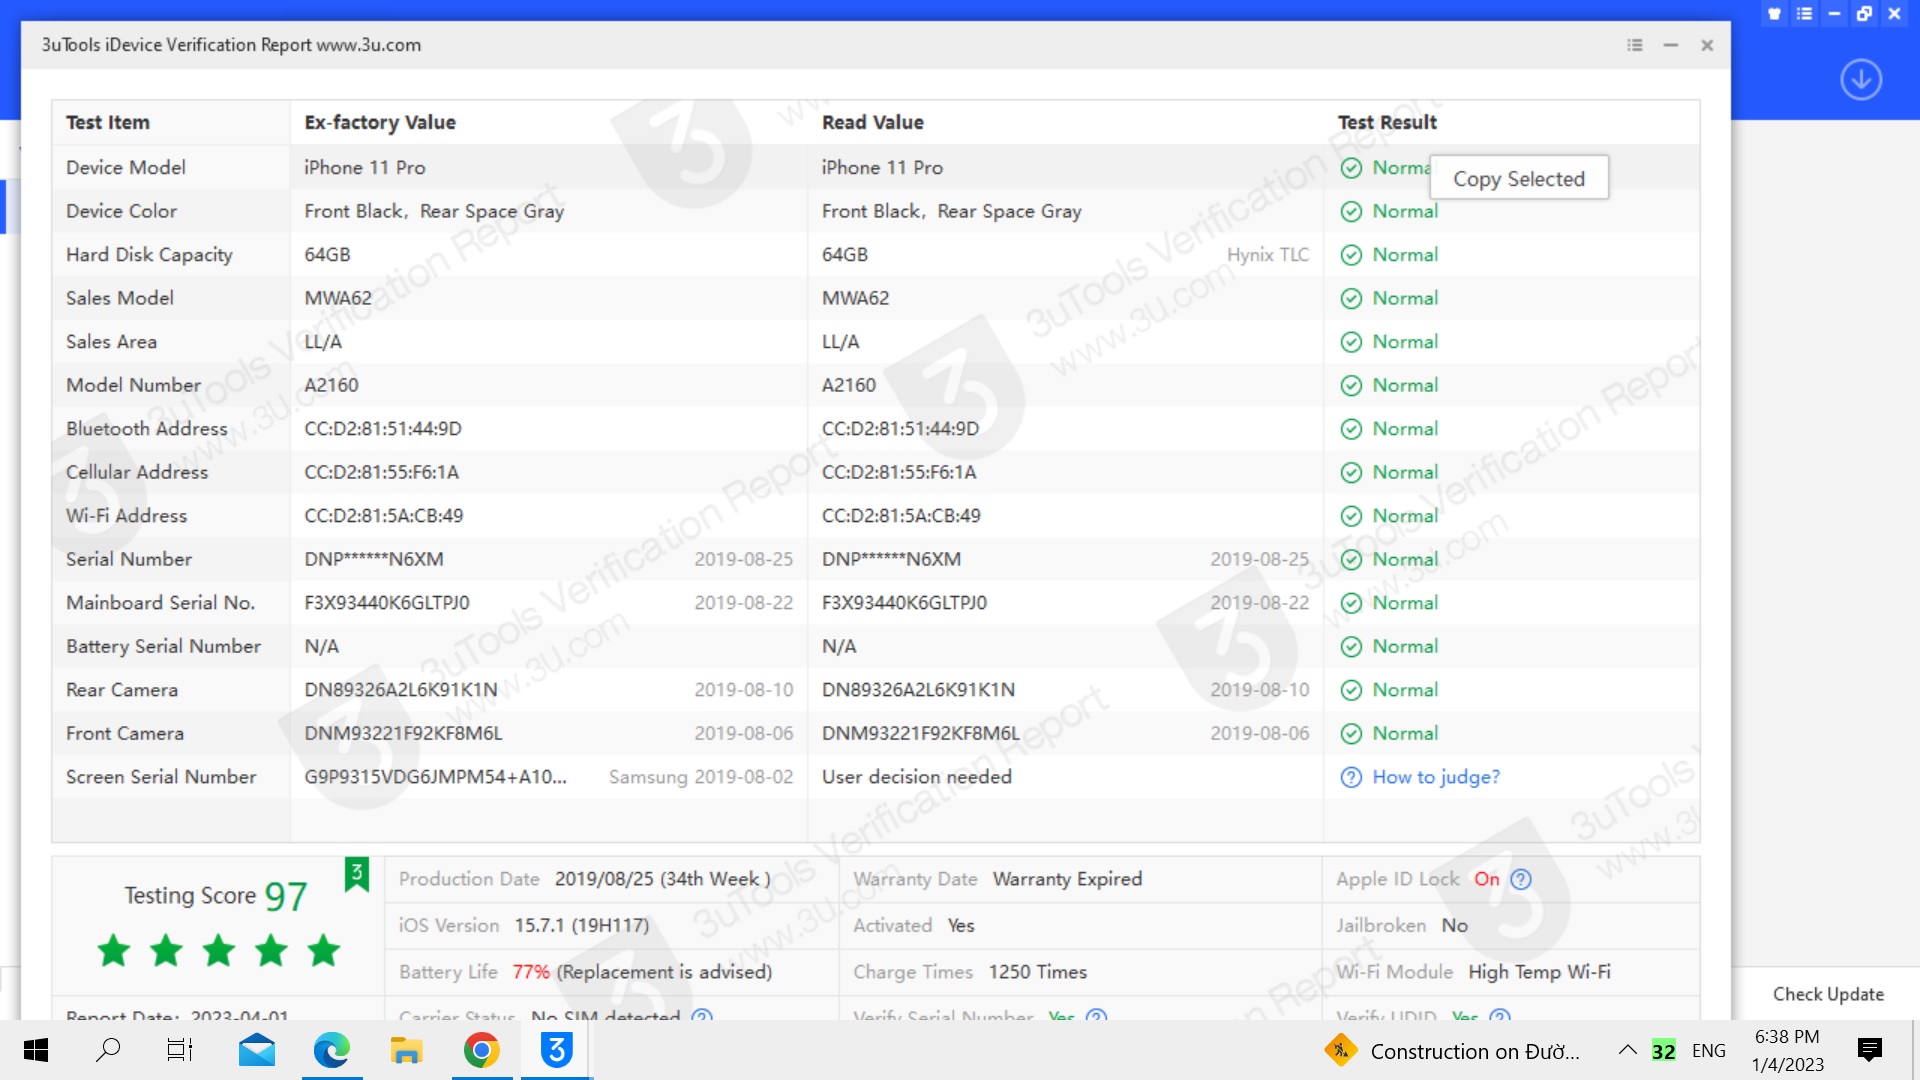Click Verify Serial Number help icon
The width and height of the screenshot is (1920, 1080).
(x=1096, y=1016)
